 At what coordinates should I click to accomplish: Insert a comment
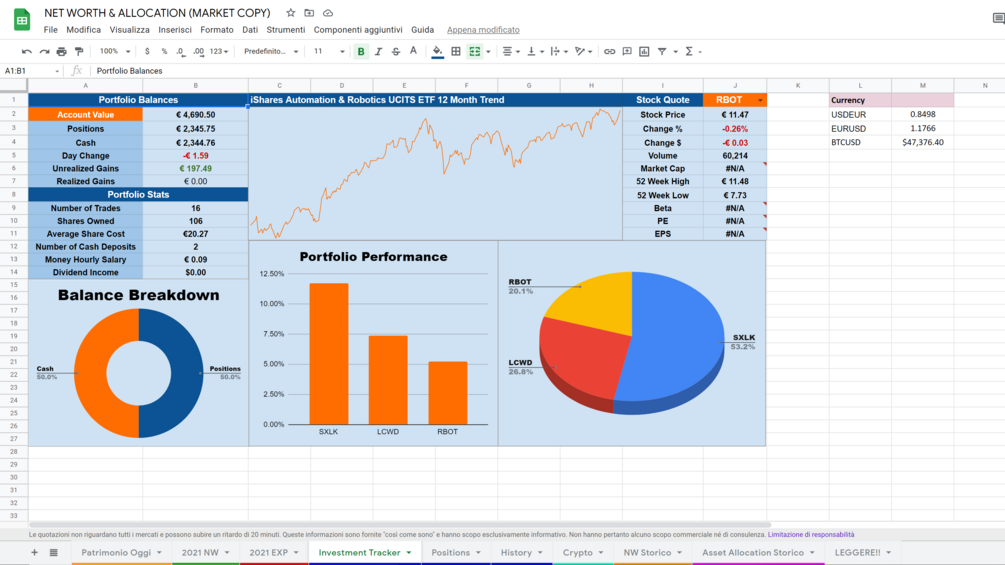pyautogui.click(x=627, y=51)
